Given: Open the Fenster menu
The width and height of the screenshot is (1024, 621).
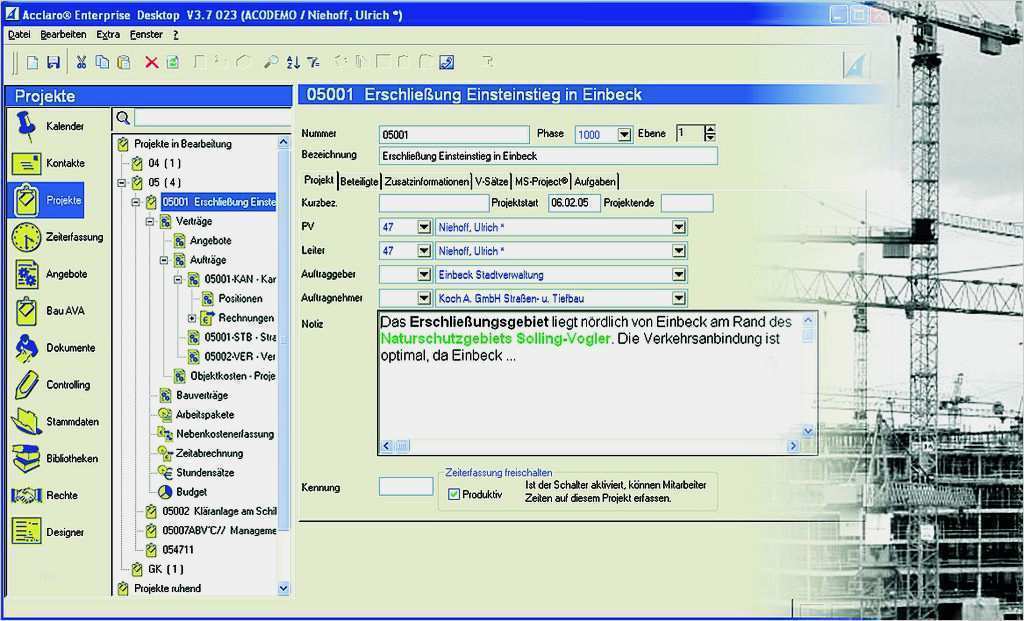Looking at the screenshot, I should [146, 35].
